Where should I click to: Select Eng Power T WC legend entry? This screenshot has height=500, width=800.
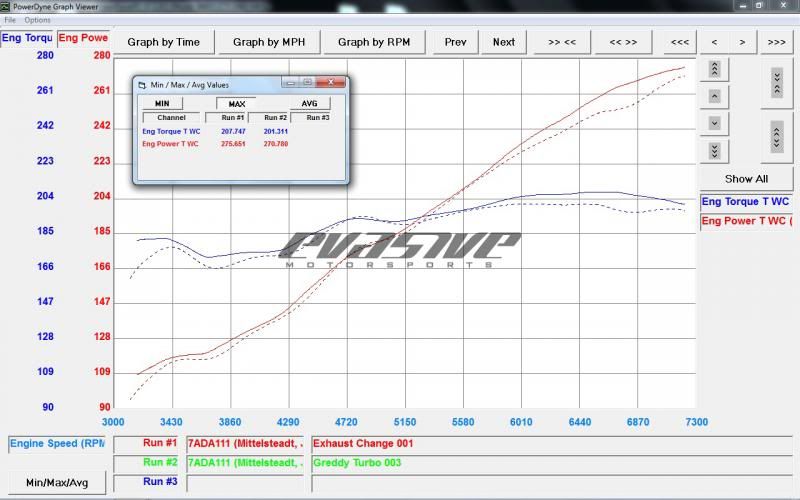(745, 221)
